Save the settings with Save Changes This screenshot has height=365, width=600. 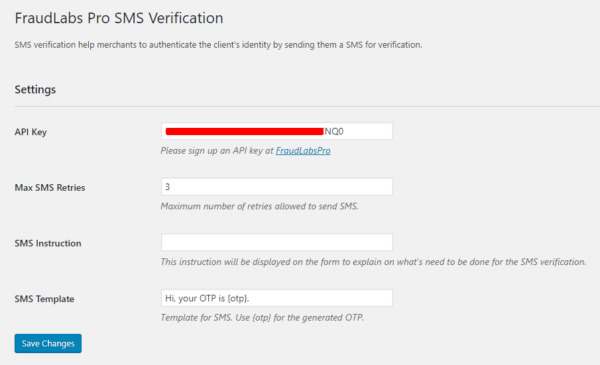point(48,344)
